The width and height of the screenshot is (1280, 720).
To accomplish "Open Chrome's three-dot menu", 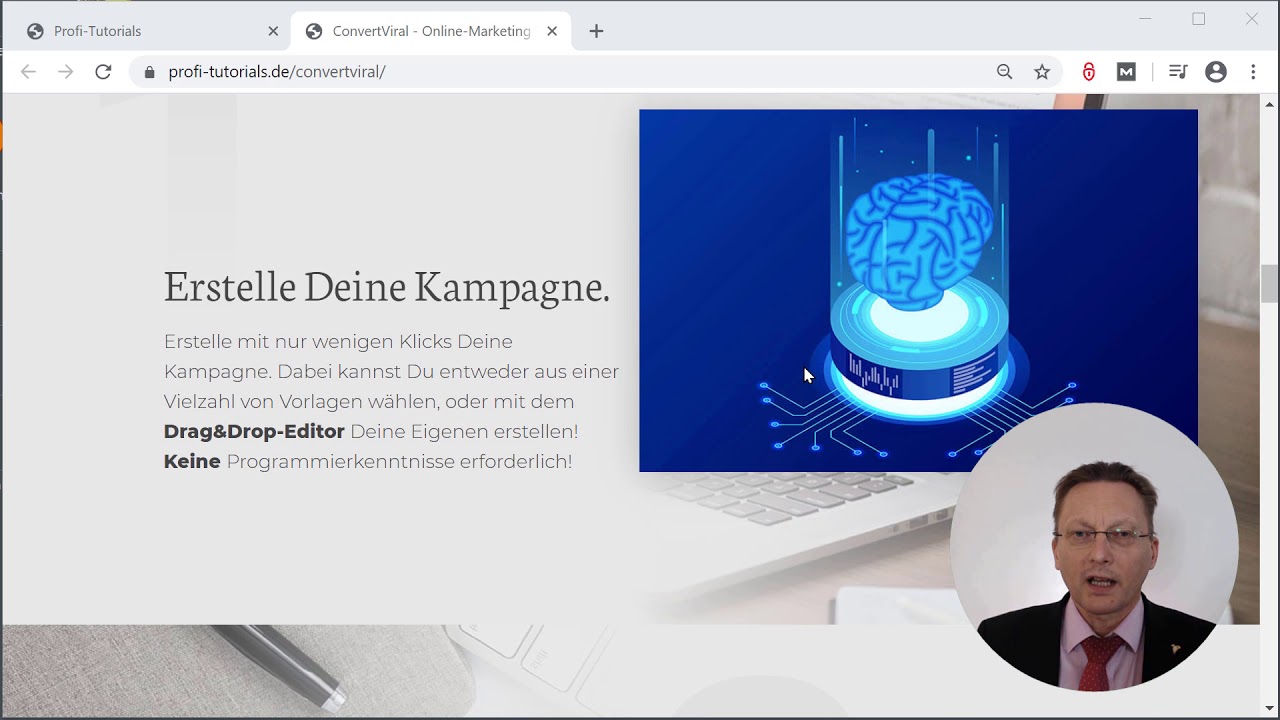I will pyautogui.click(x=1253, y=72).
